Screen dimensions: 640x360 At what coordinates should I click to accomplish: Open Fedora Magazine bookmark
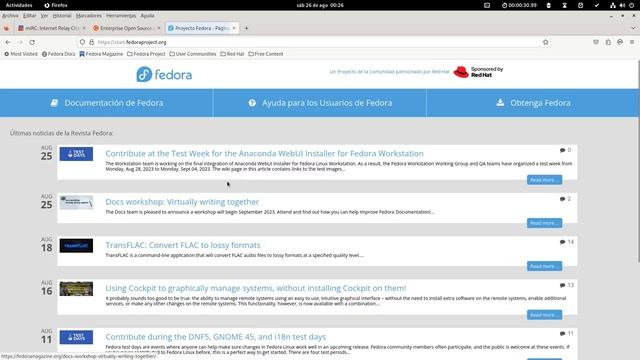click(x=101, y=54)
